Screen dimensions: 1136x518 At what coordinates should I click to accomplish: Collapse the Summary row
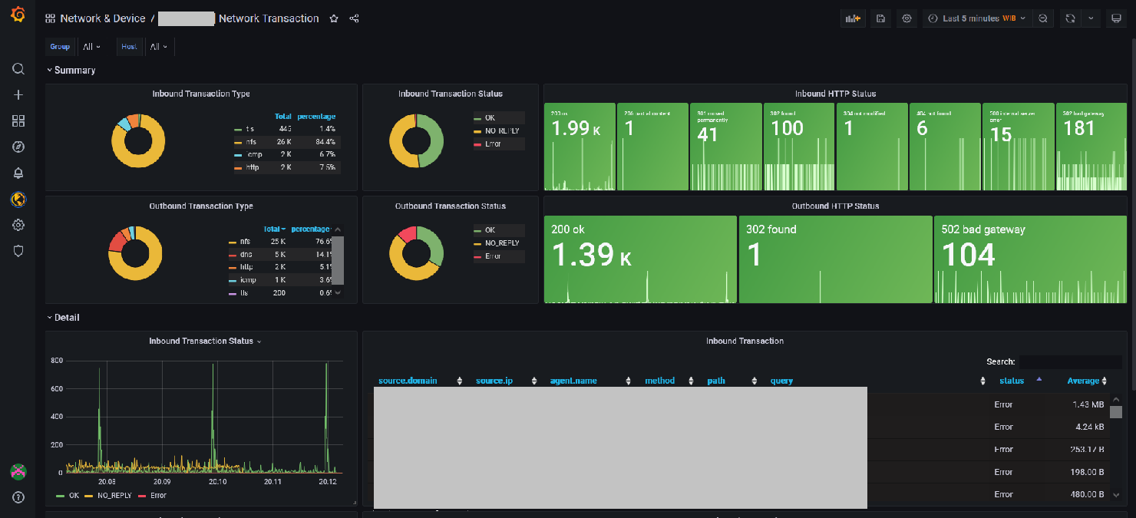pyautogui.click(x=71, y=70)
